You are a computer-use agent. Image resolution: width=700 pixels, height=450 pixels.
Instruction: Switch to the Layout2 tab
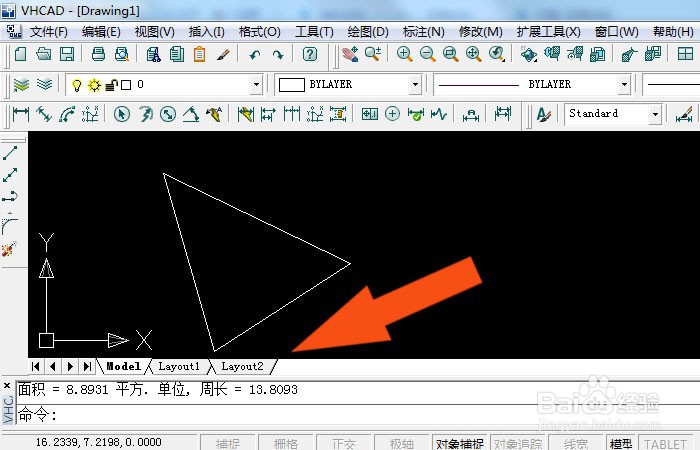tap(242, 367)
